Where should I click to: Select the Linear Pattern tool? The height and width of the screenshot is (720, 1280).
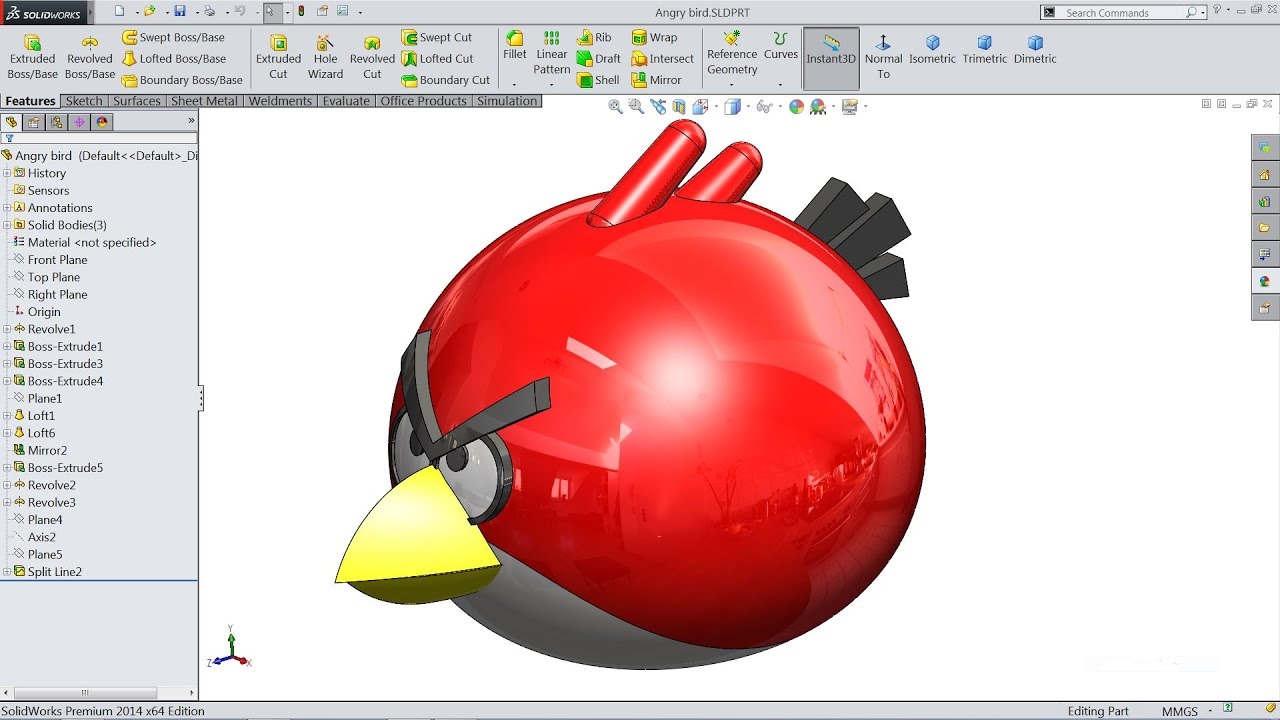coord(551,53)
